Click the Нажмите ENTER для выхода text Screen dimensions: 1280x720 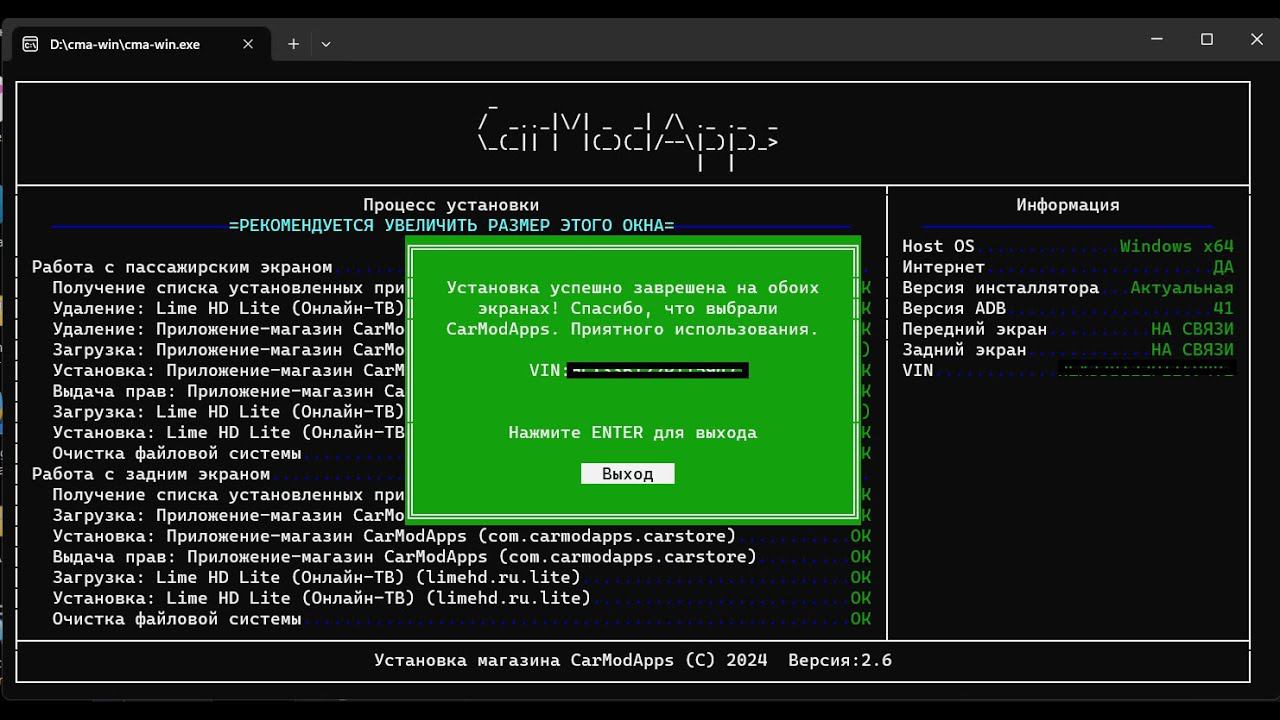(x=632, y=433)
